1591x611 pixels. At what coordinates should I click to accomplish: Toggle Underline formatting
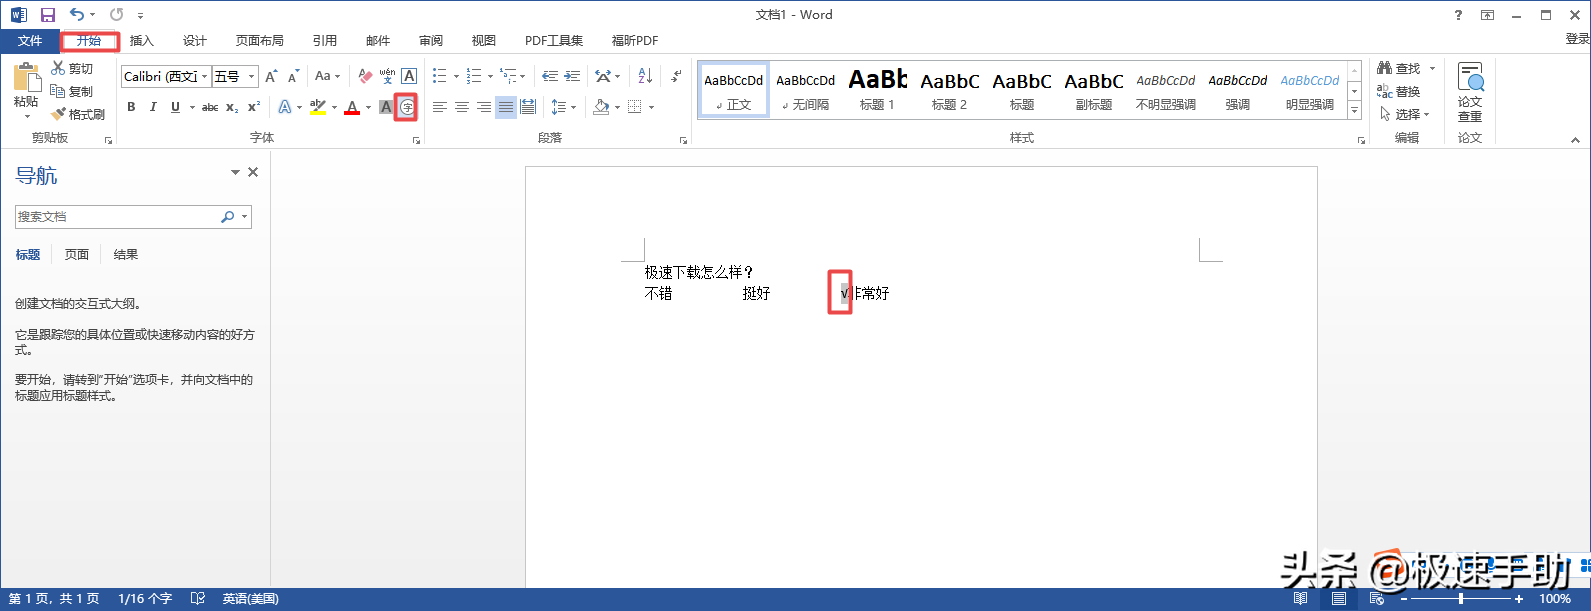click(x=175, y=107)
